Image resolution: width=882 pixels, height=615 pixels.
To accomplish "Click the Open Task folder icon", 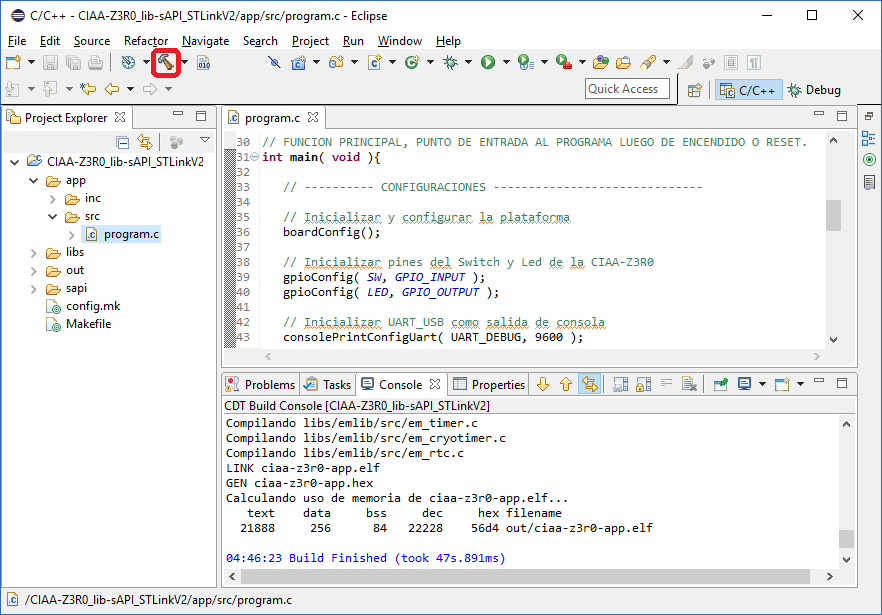I will pos(623,62).
